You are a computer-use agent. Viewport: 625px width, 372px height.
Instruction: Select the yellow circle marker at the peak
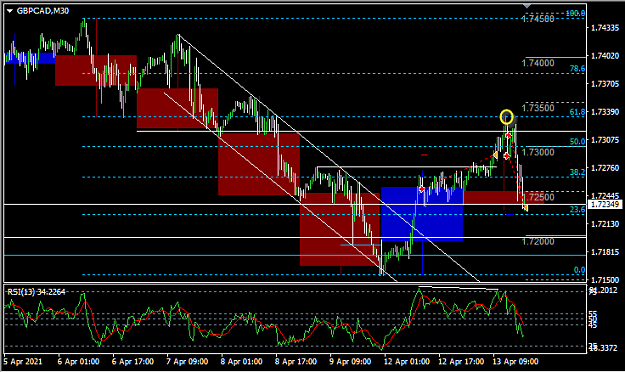507,117
